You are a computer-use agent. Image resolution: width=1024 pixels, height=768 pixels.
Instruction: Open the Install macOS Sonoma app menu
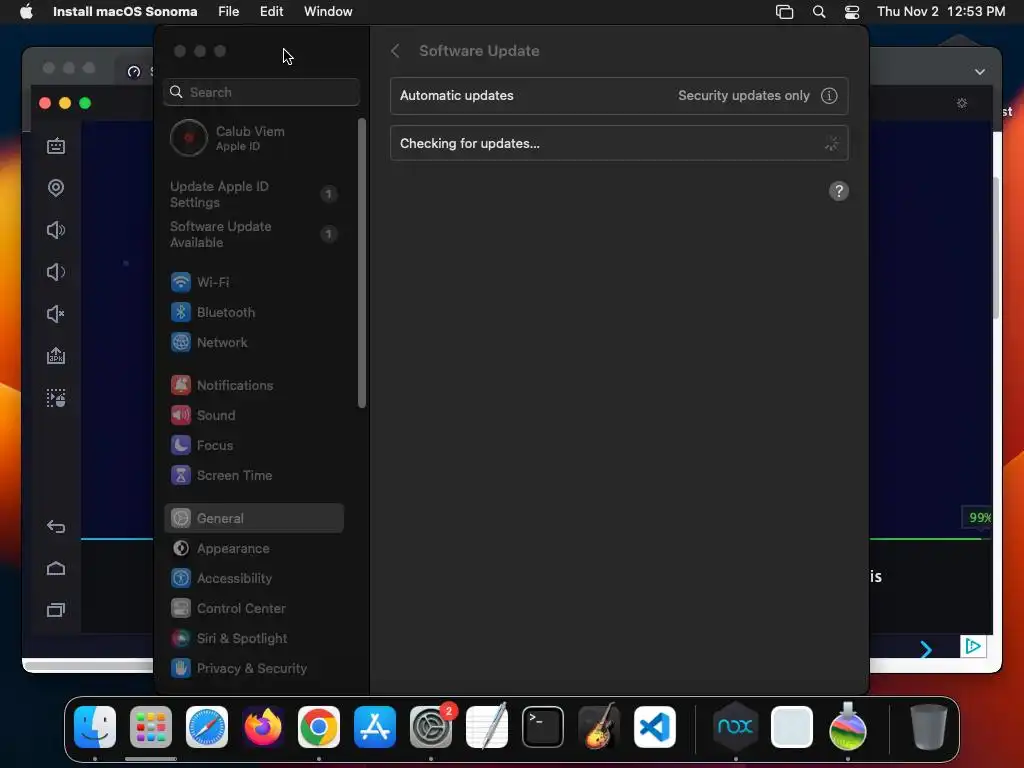click(x=125, y=12)
